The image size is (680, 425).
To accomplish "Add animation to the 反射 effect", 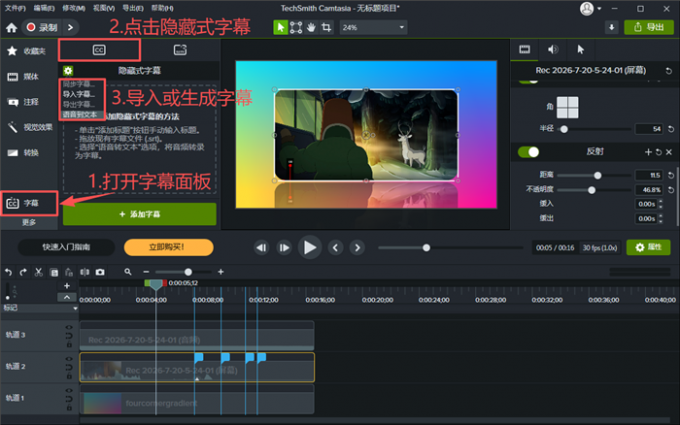I will 648,152.
